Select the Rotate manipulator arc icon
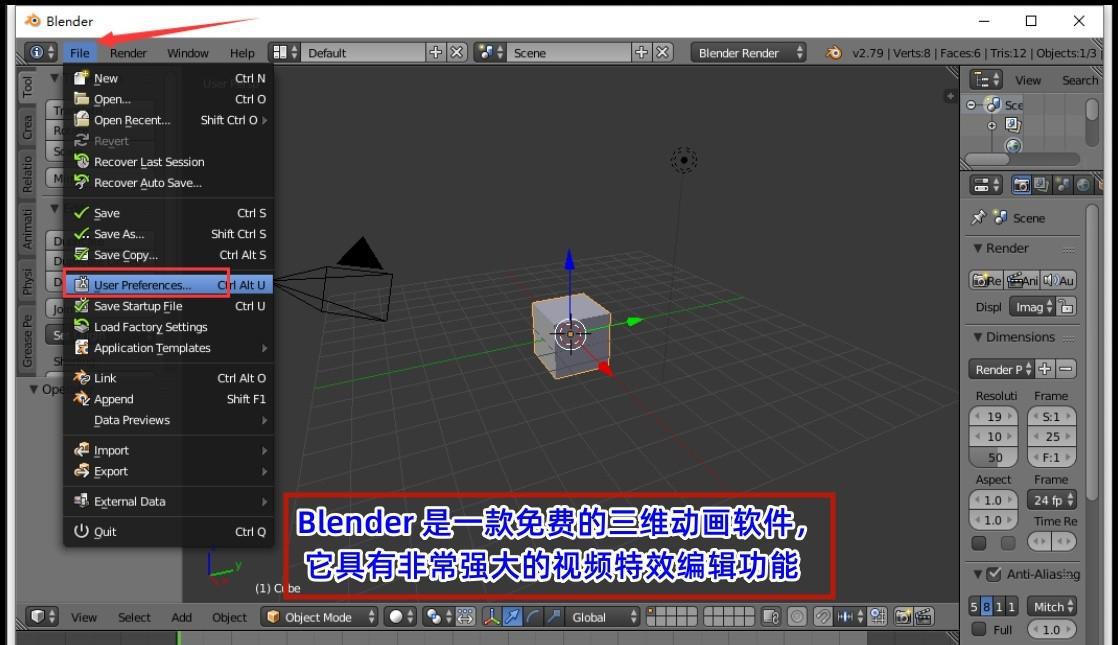The height and width of the screenshot is (645, 1118). tap(533, 617)
